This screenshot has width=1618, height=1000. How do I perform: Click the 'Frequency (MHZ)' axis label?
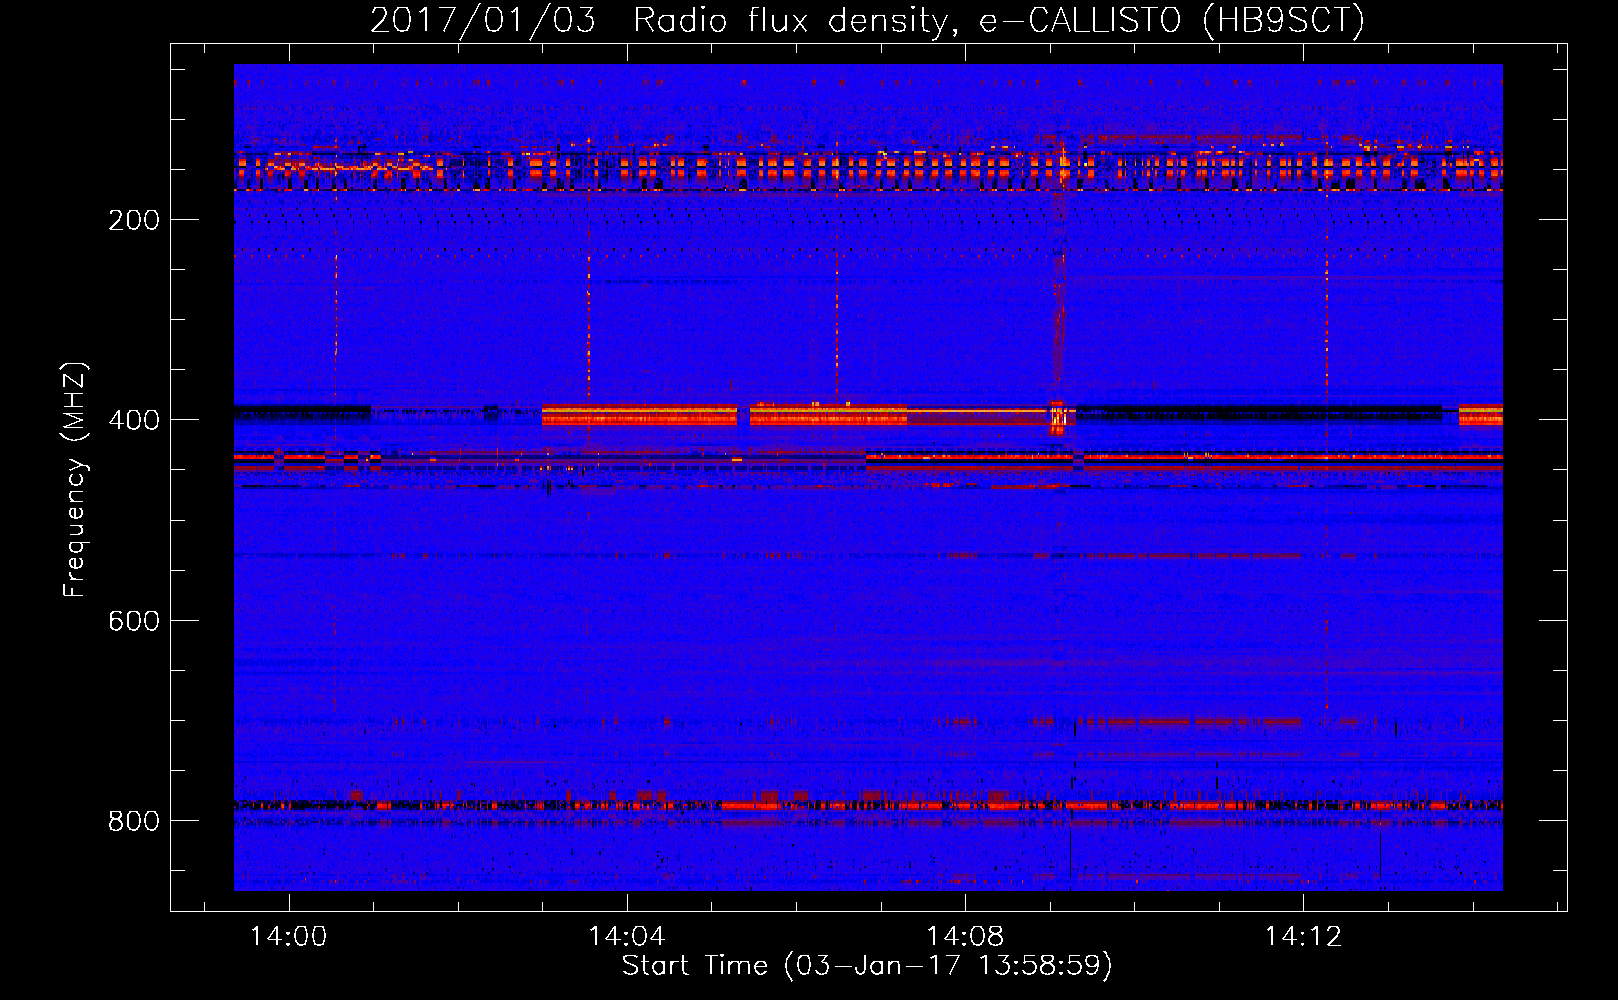75,479
